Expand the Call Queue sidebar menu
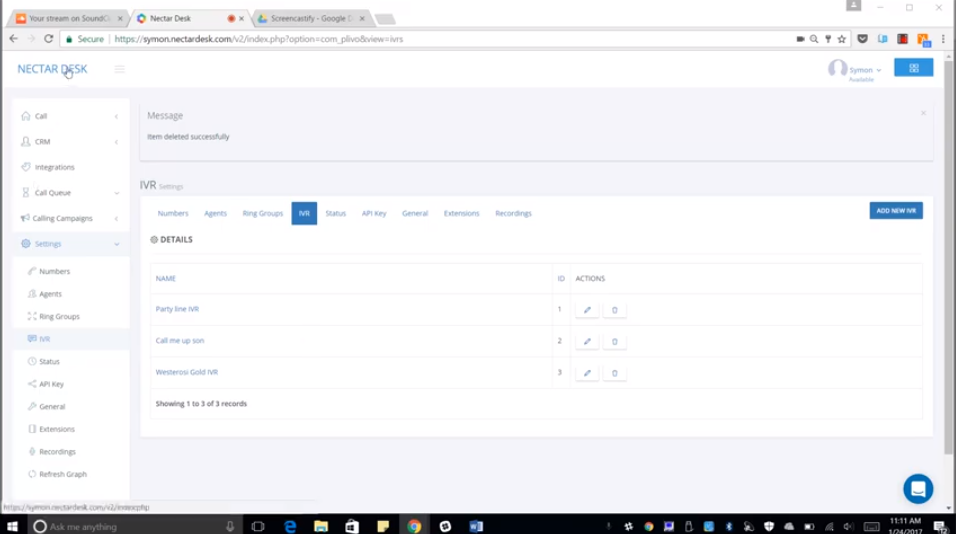Viewport: 956px width, 534px height. tap(70, 193)
